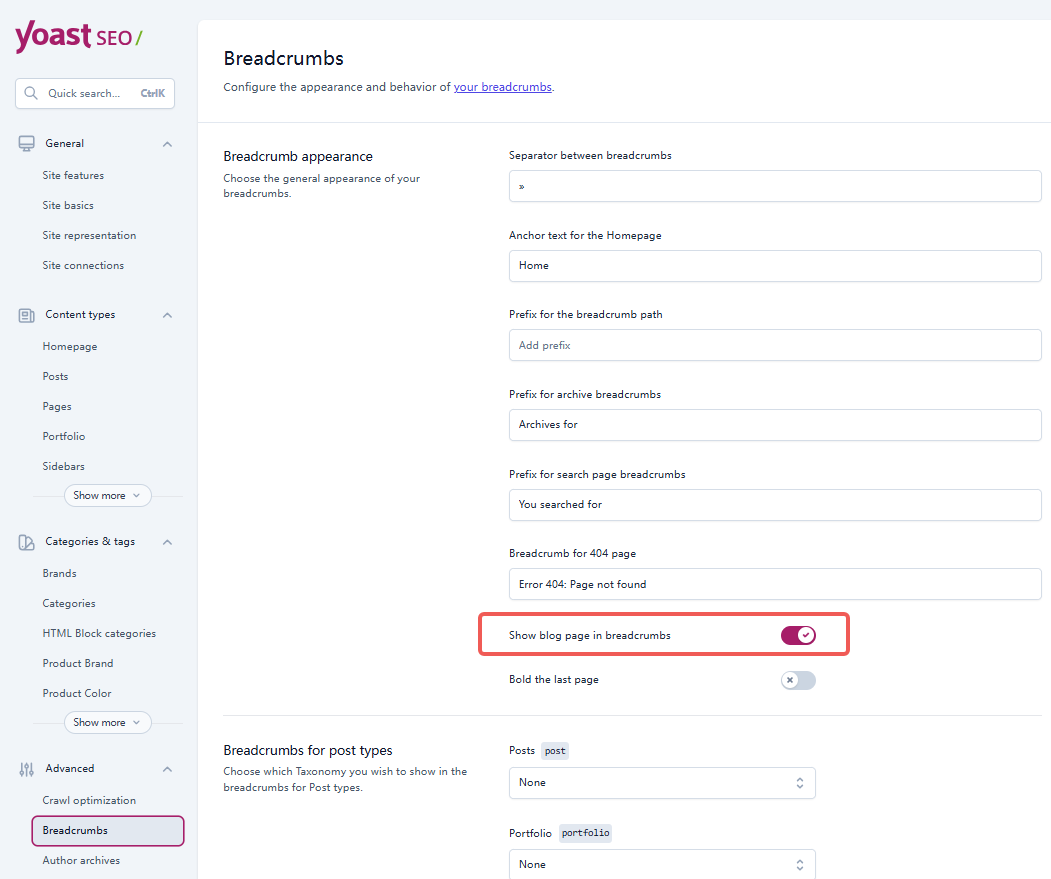Open 'Site representation' settings
The width and height of the screenshot is (1051, 879).
pyautogui.click(x=90, y=235)
